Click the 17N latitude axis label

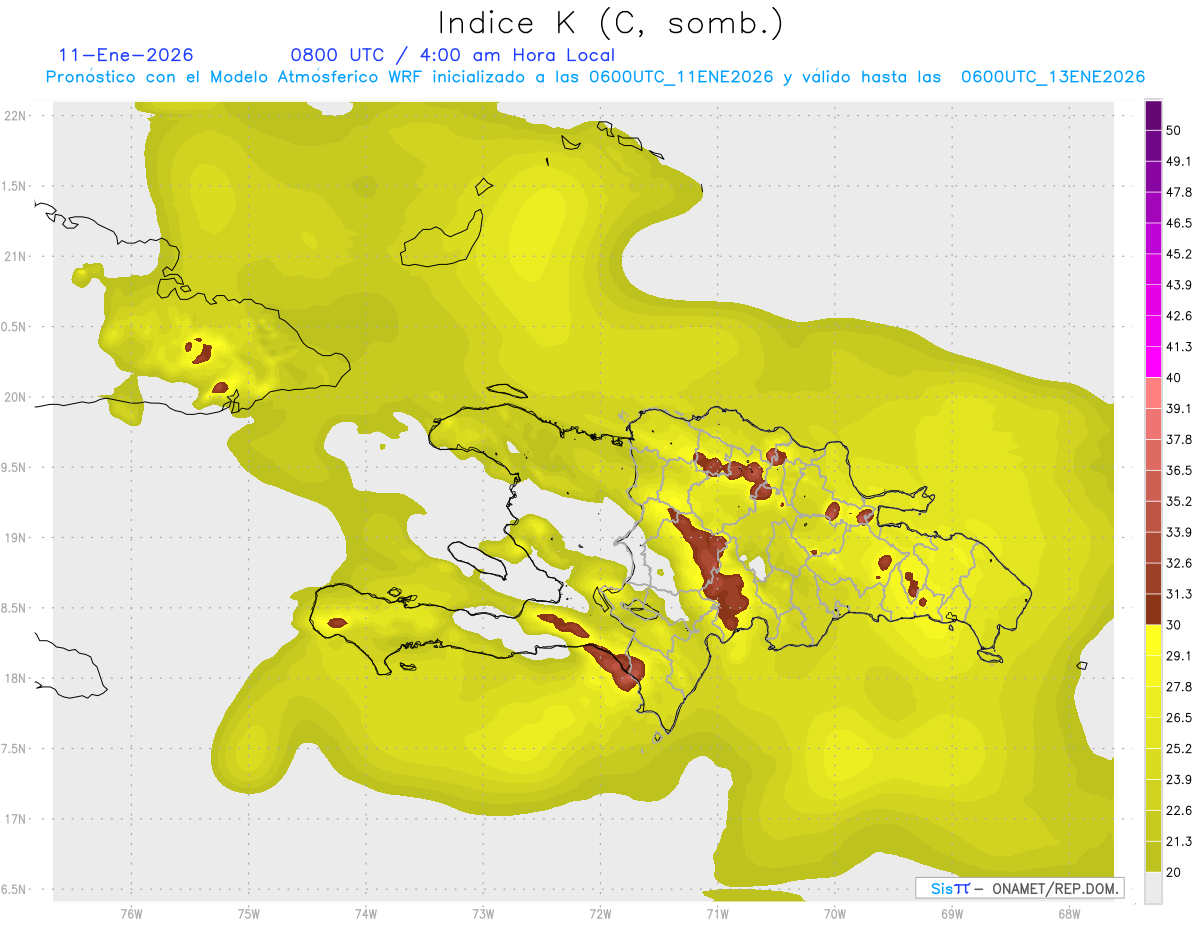[x=16, y=819]
